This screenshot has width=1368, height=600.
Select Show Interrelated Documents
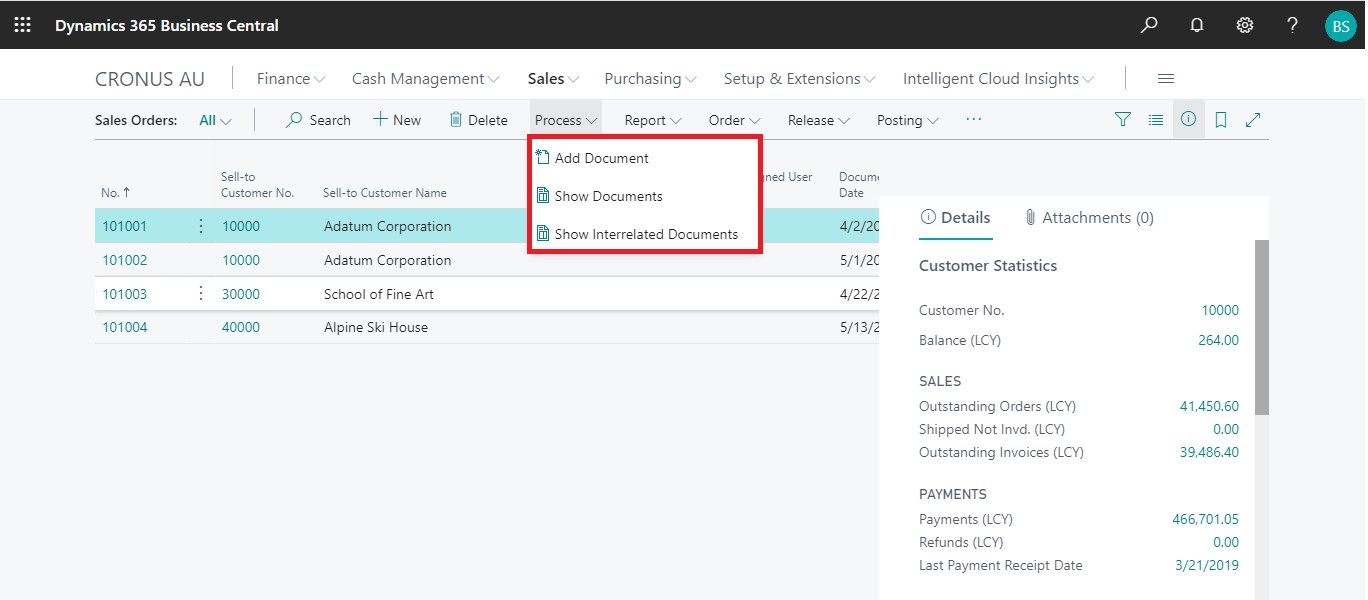coord(646,234)
